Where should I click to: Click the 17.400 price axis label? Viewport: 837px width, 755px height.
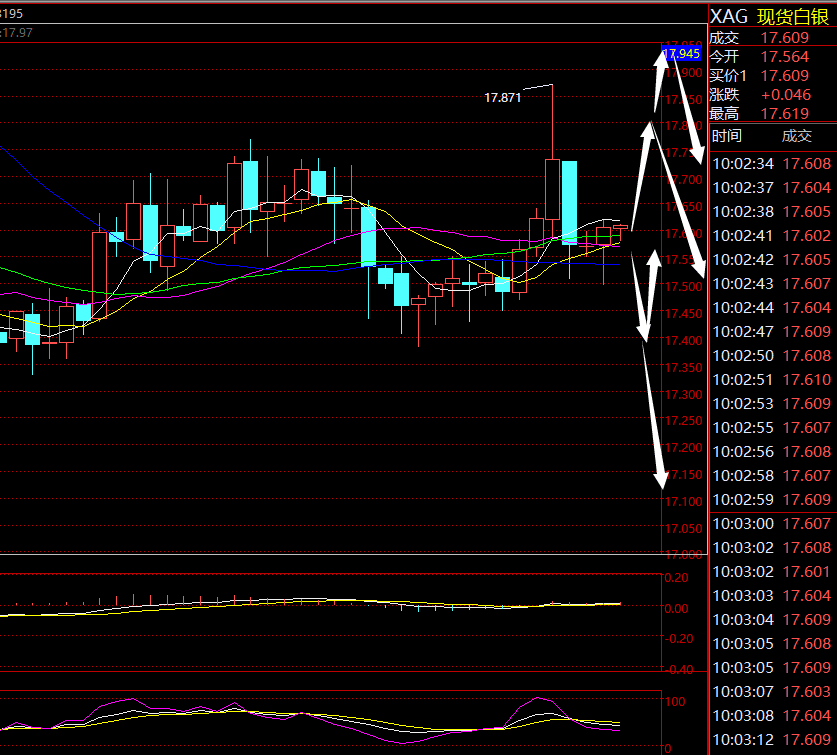(x=683, y=341)
